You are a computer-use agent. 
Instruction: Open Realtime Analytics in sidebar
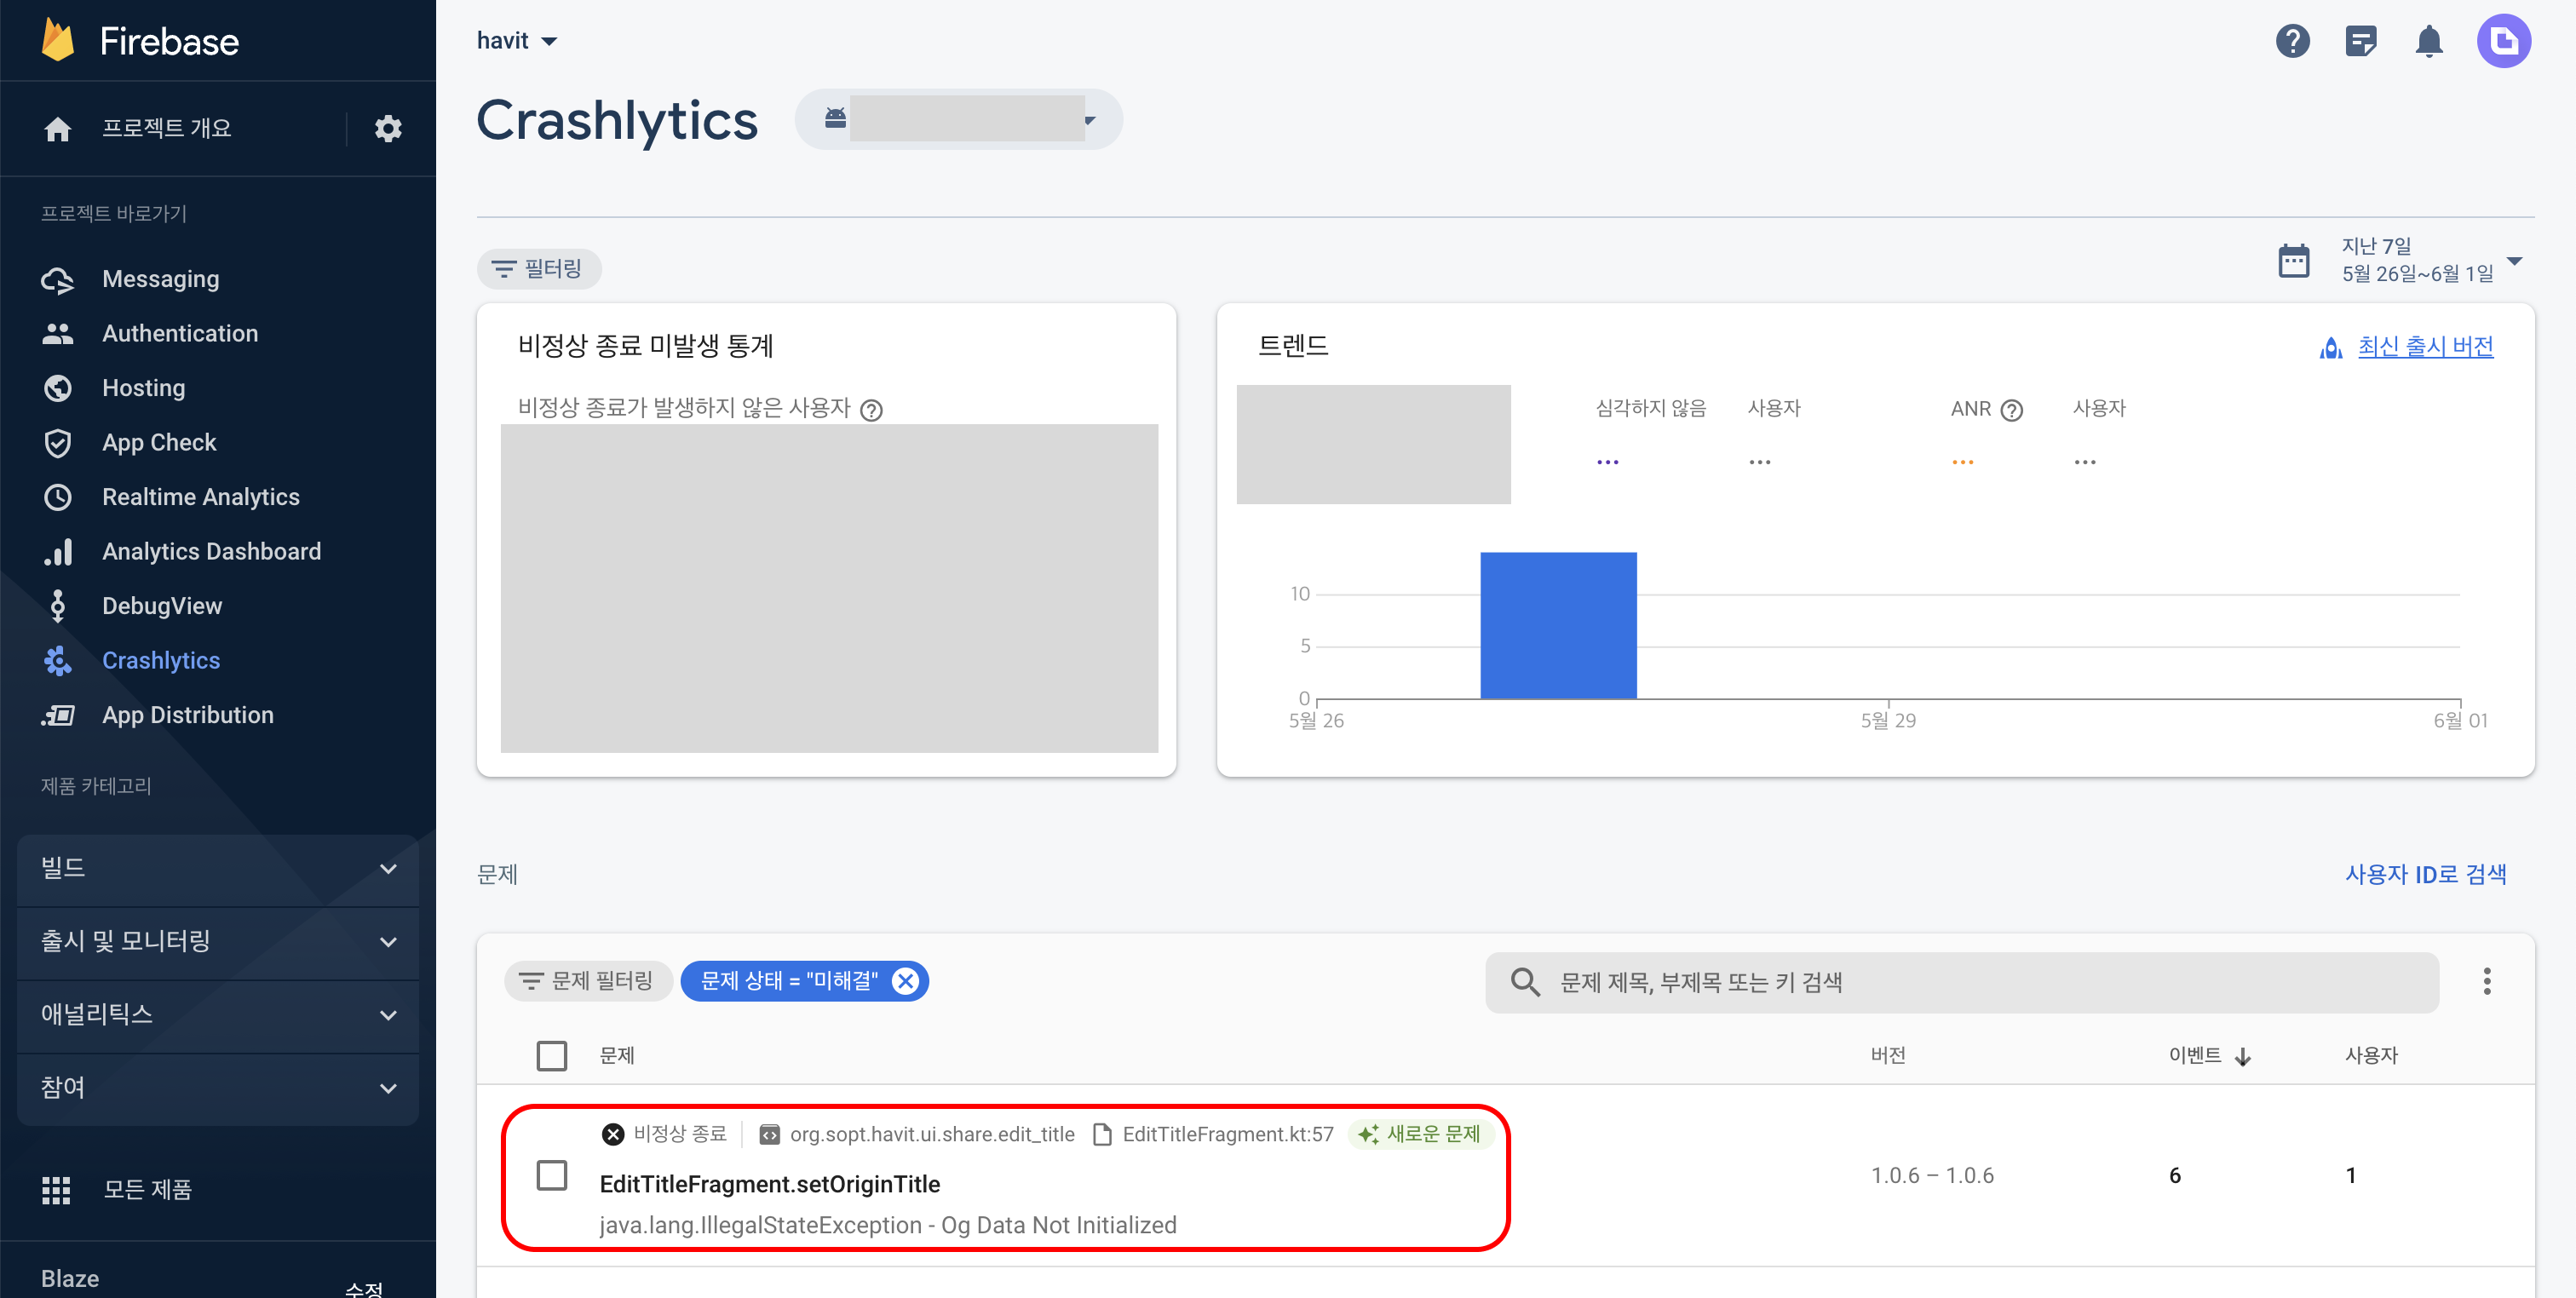(x=200, y=497)
